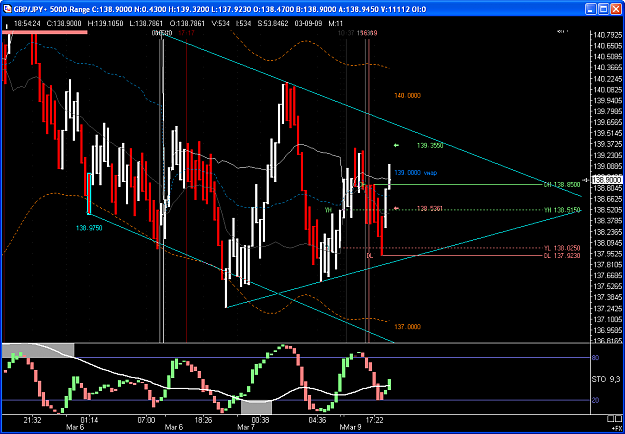
Task: Click the orange 137.0000 band label
Action: point(407,327)
